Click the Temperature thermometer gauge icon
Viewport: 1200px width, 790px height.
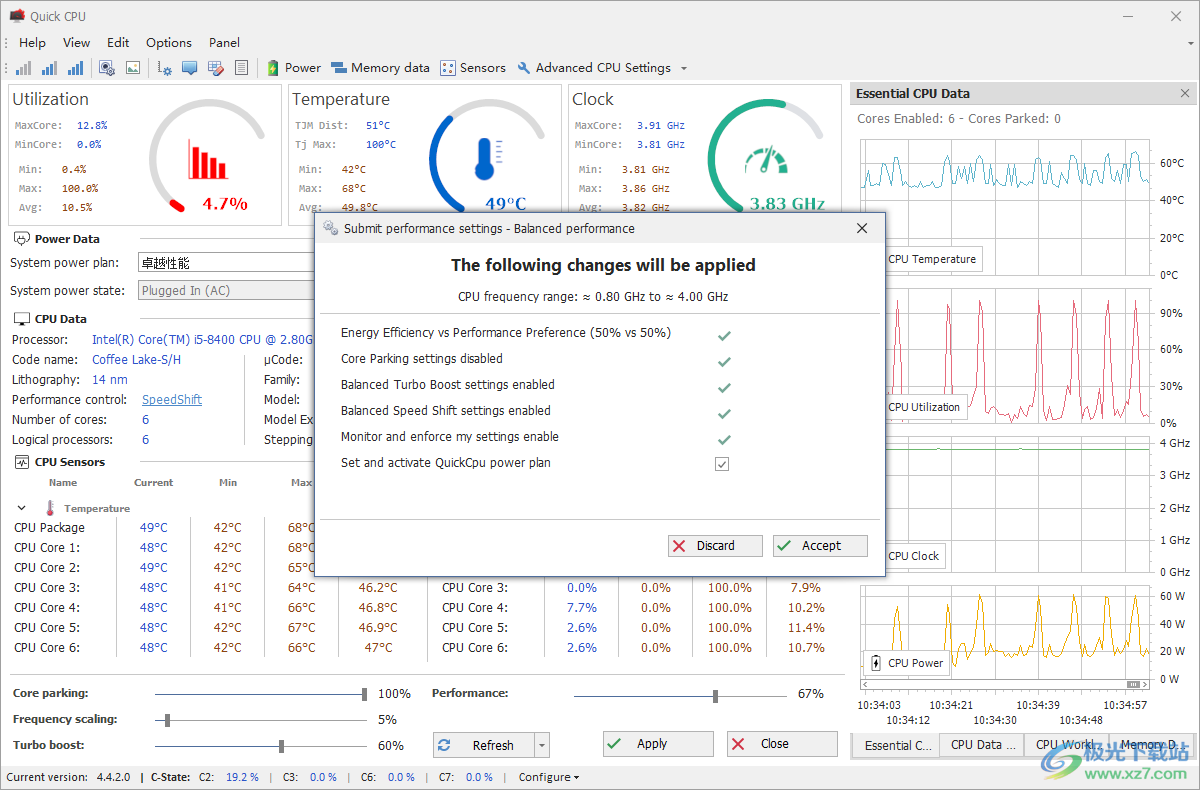coord(487,159)
